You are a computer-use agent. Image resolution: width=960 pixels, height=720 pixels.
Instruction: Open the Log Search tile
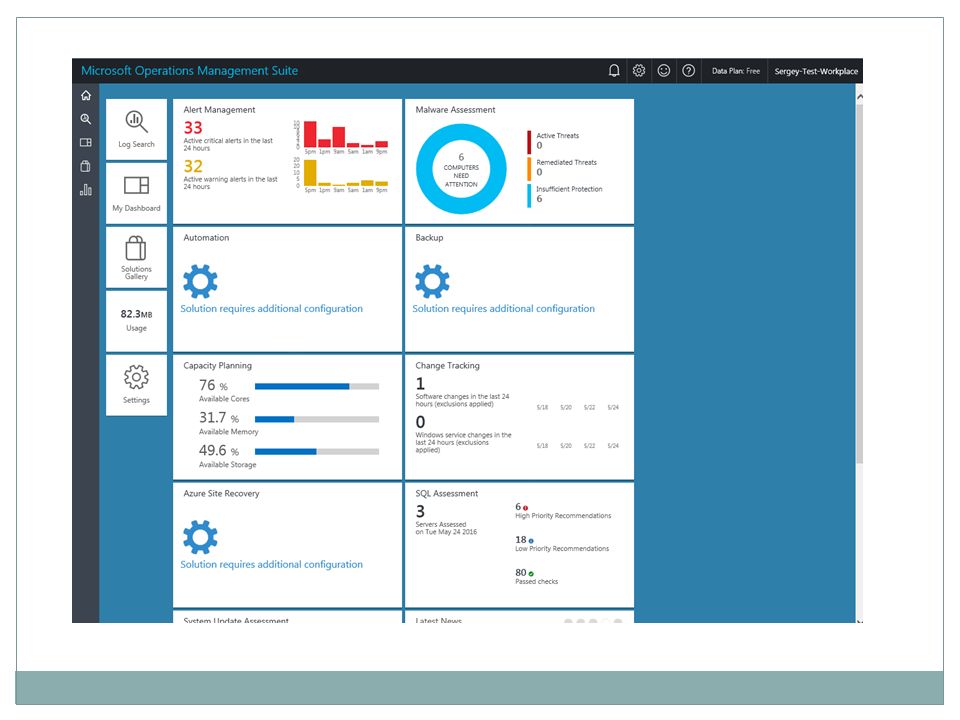[137, 130]
